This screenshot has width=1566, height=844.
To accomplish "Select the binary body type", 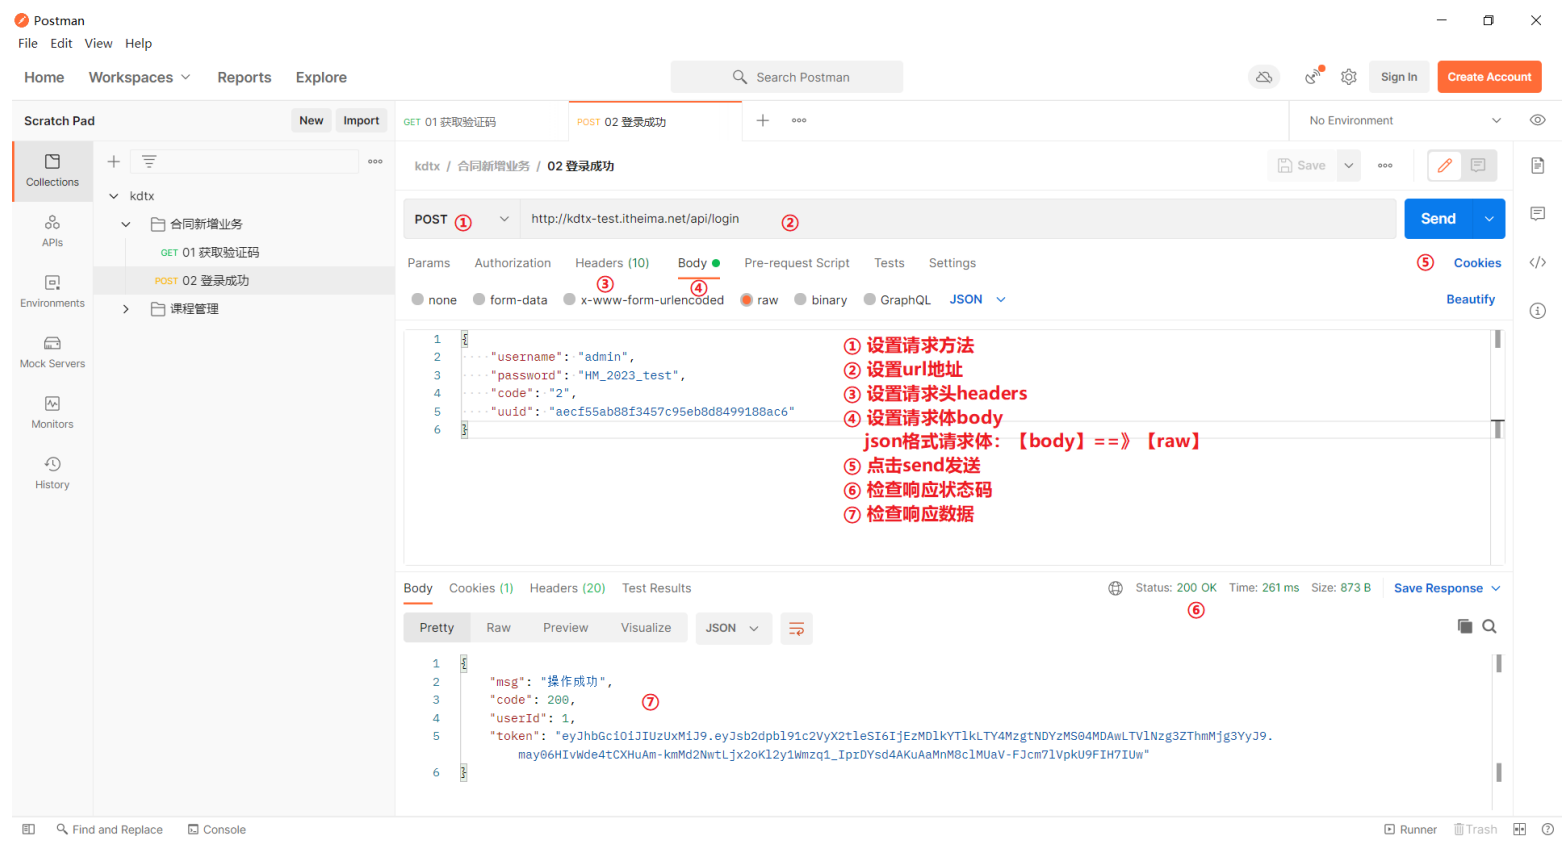I will click(x=820, y=299).
